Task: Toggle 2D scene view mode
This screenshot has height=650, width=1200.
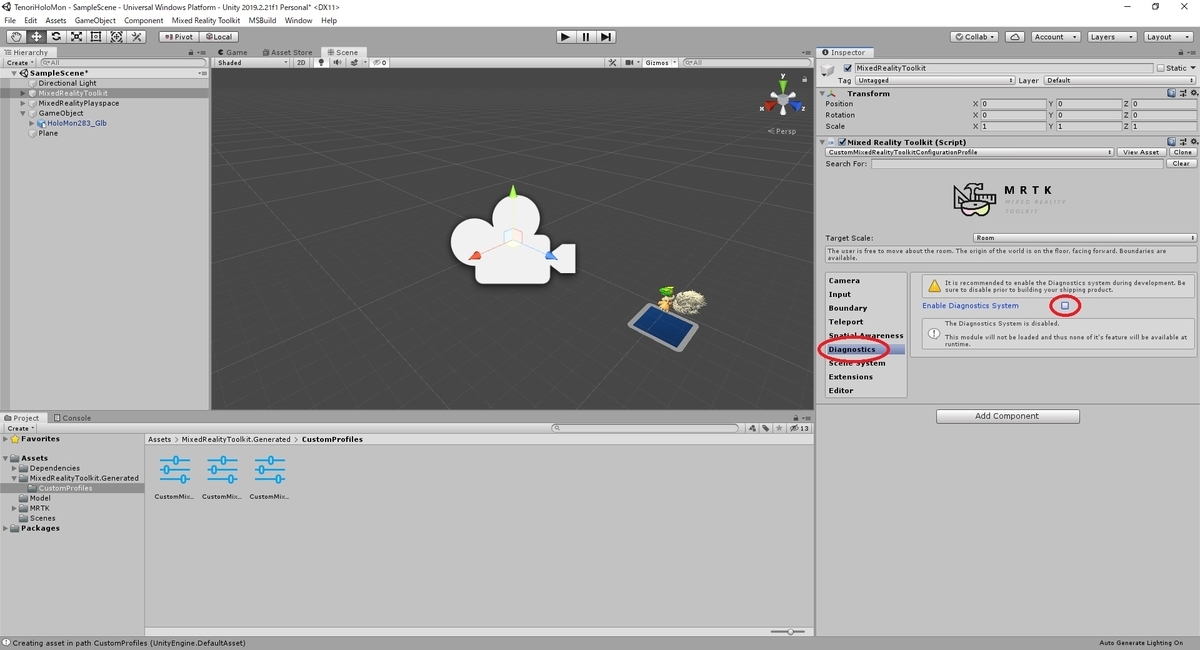Action: [x=301, y=62]
